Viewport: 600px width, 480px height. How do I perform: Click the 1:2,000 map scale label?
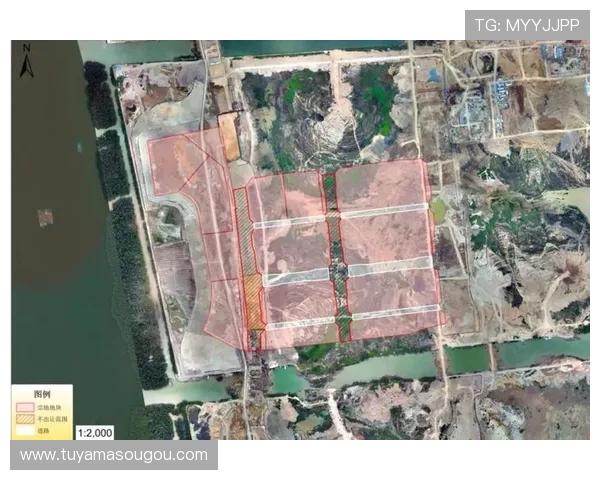click(96, 432)
